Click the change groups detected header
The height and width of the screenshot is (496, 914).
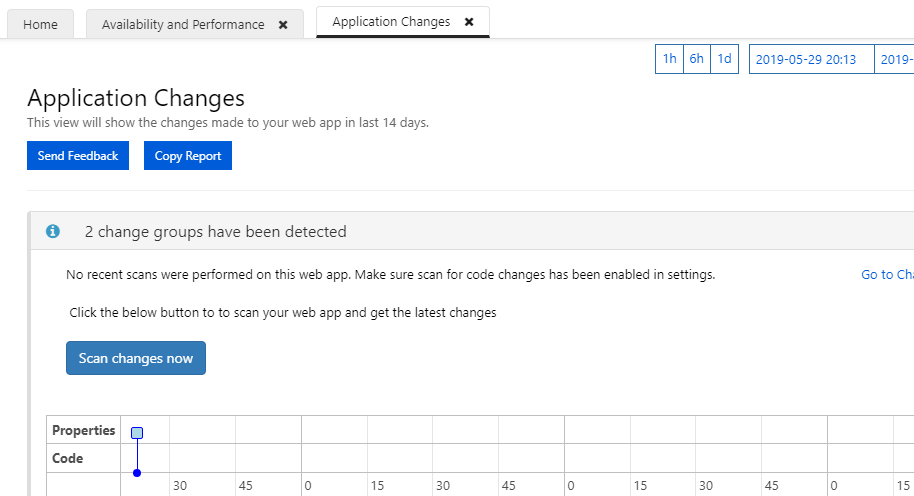(x=215, y=232)
